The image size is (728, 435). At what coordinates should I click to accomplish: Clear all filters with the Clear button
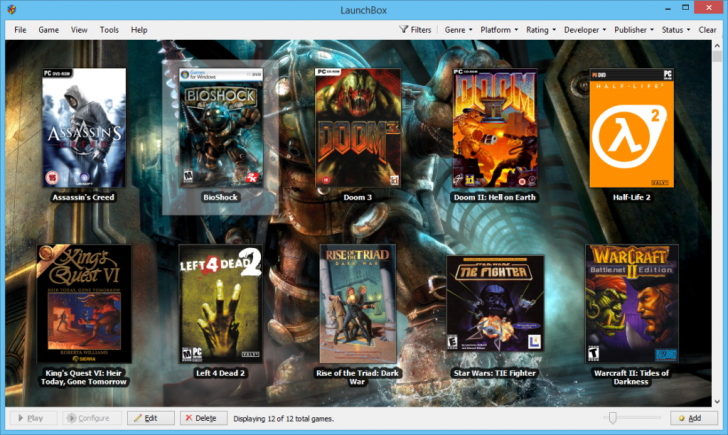[x=707, y=30]
